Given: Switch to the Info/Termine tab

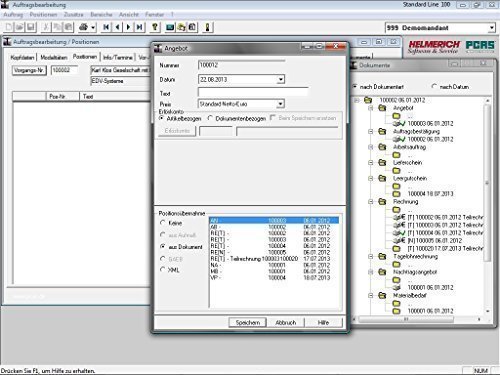Looking at the screenshot, I should (118, 57).
